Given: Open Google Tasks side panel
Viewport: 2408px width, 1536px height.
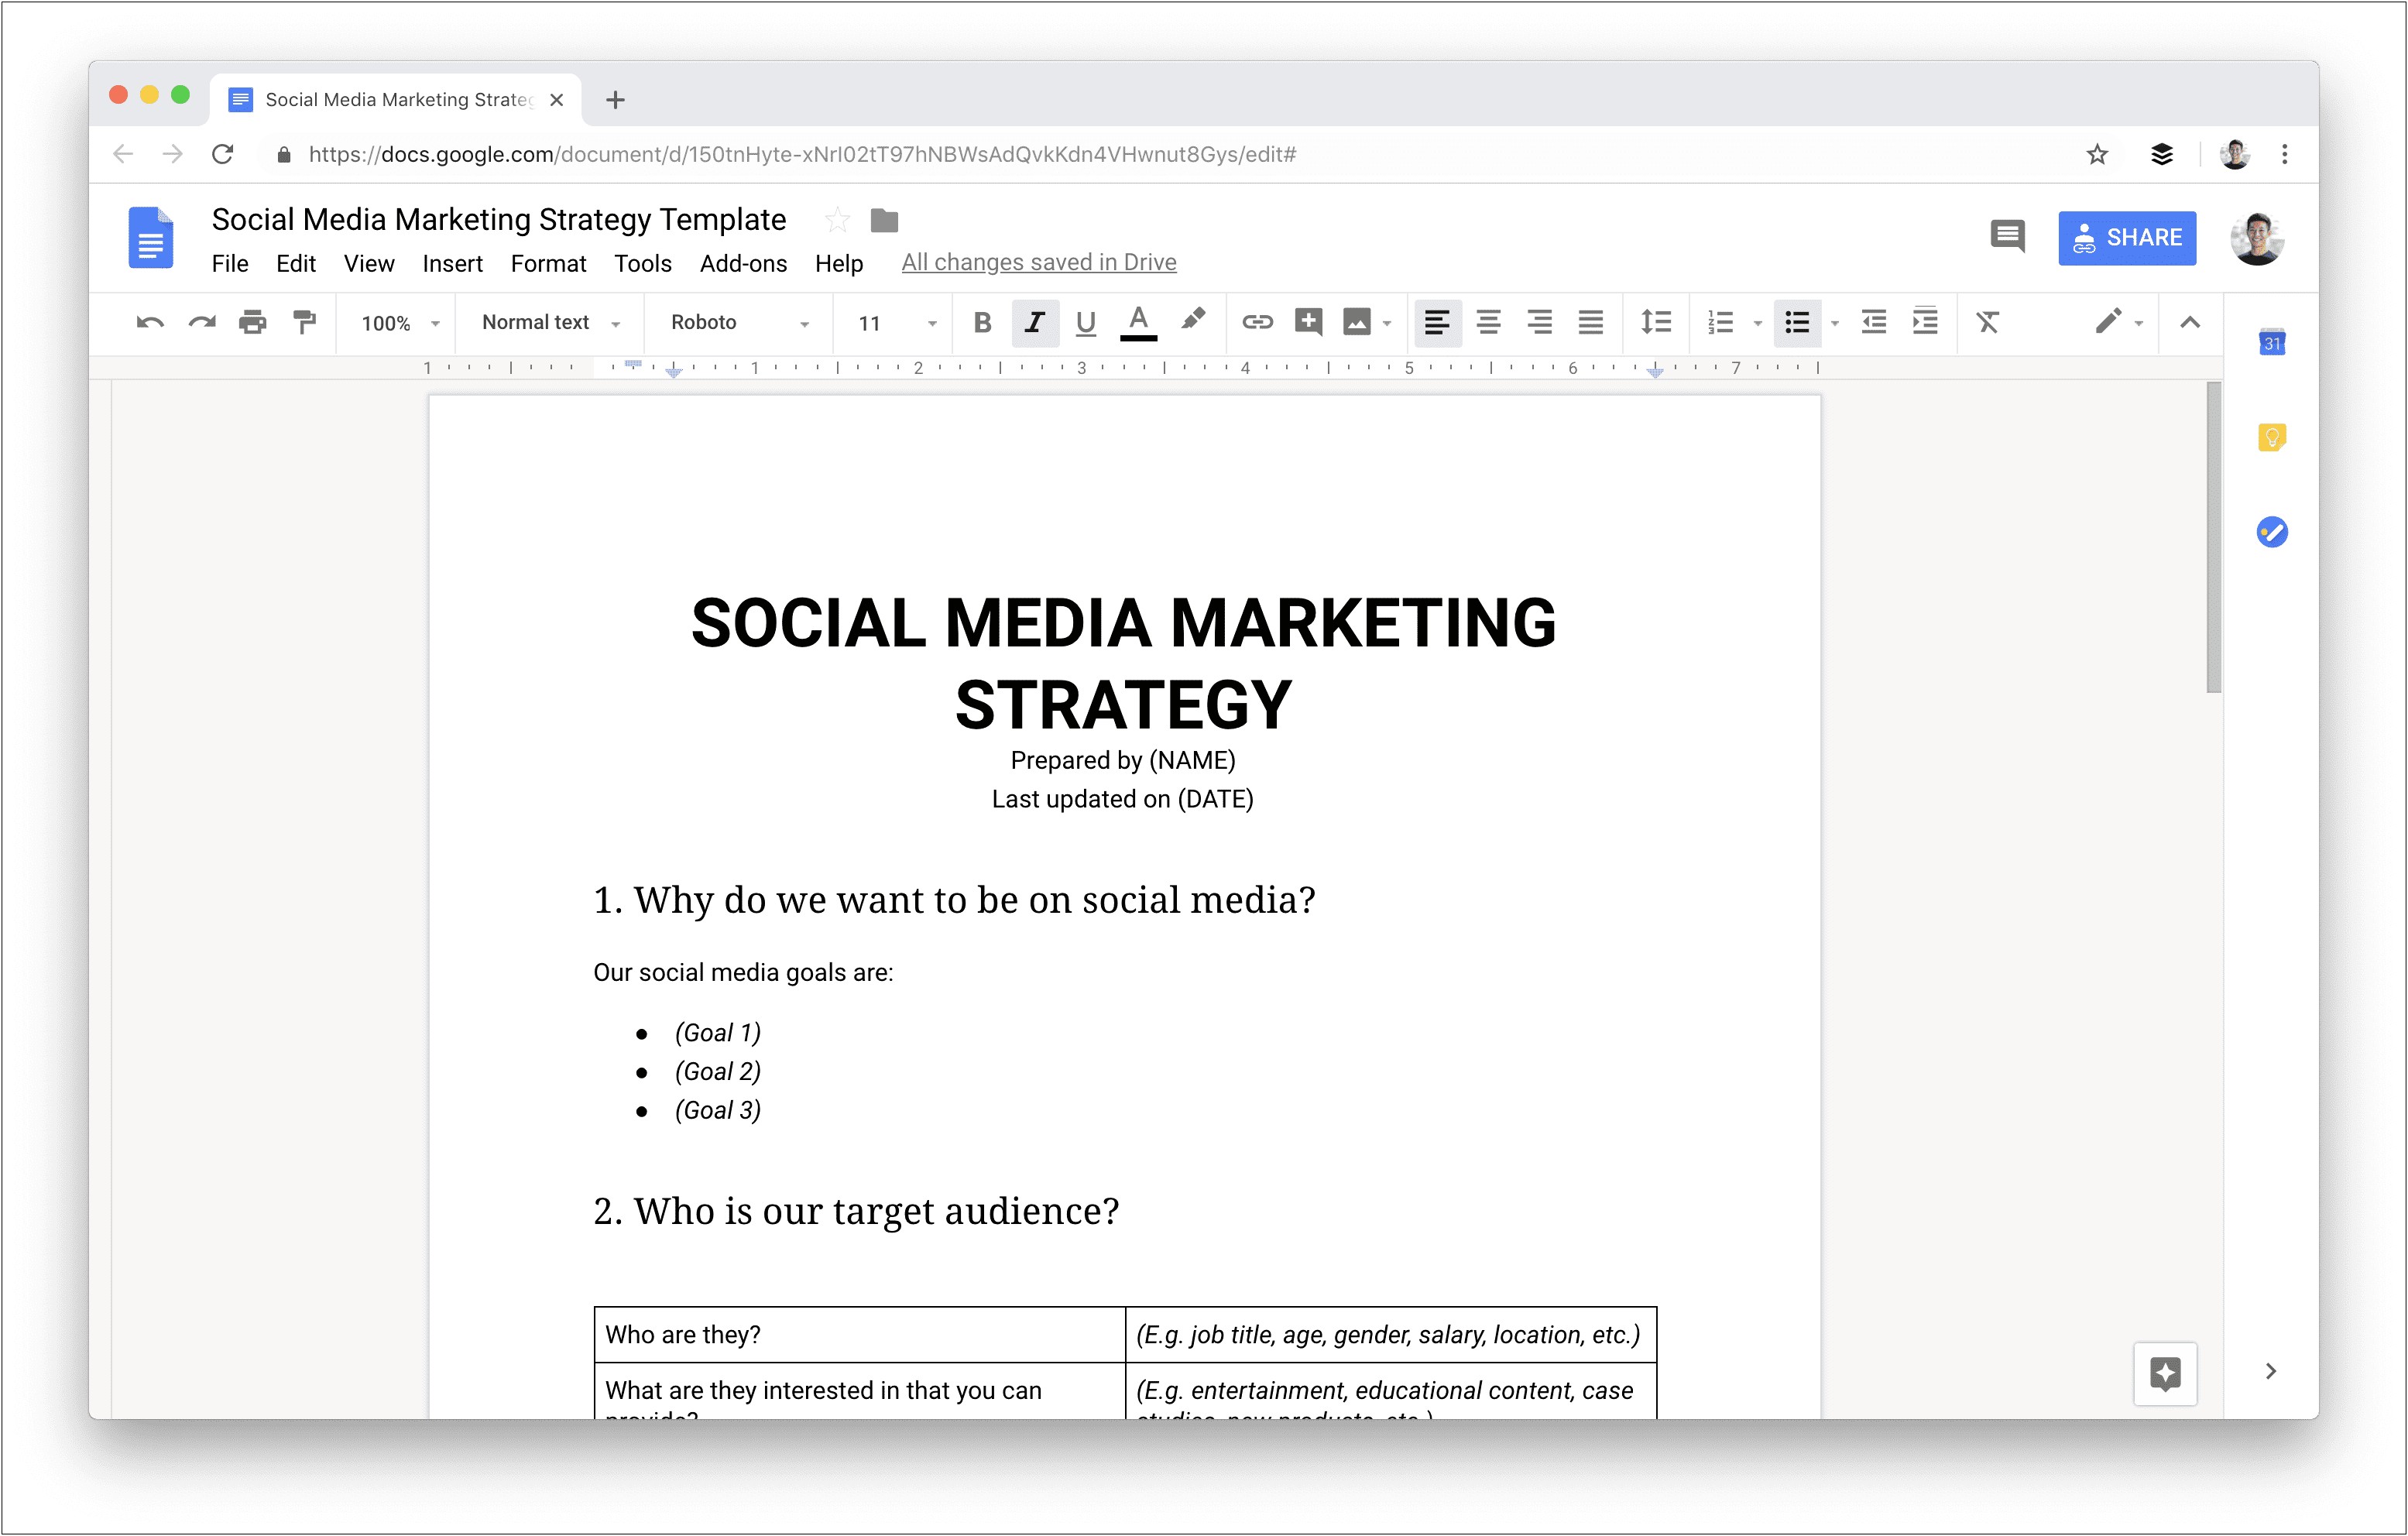Looking at the screenshot, I should [x=2272, y=532].
